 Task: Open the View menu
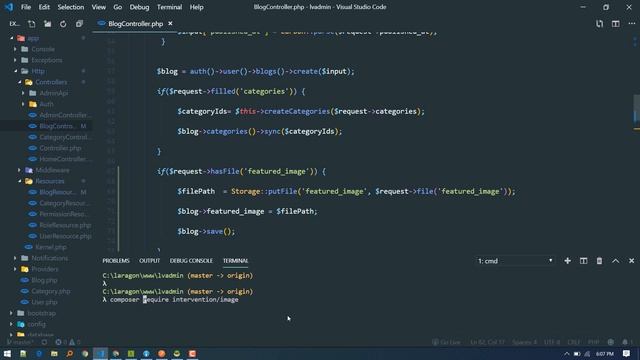(x=98, y=7)
